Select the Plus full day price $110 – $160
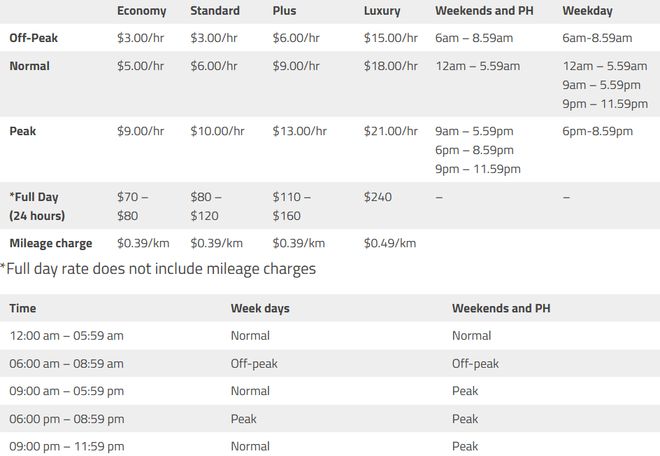Viewport: 660px width, 456px height. [291, 206]
